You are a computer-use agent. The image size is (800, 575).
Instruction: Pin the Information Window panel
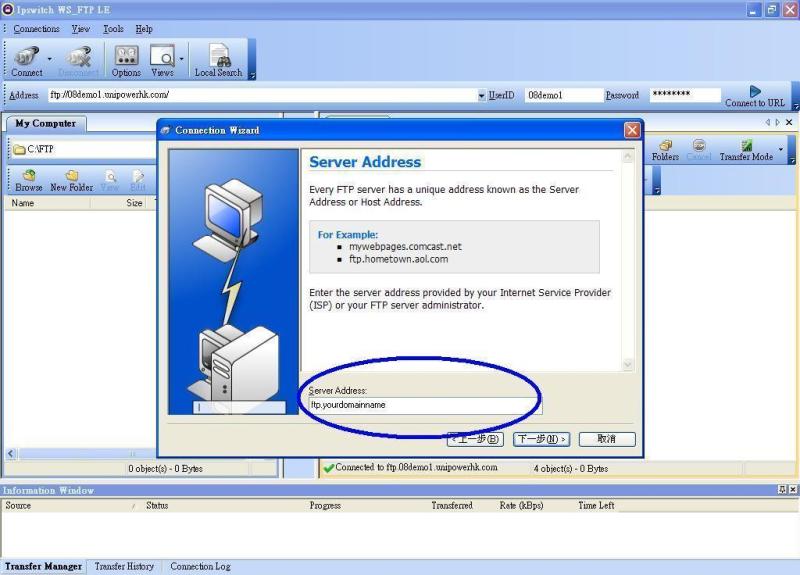click(x=782, y=490)
